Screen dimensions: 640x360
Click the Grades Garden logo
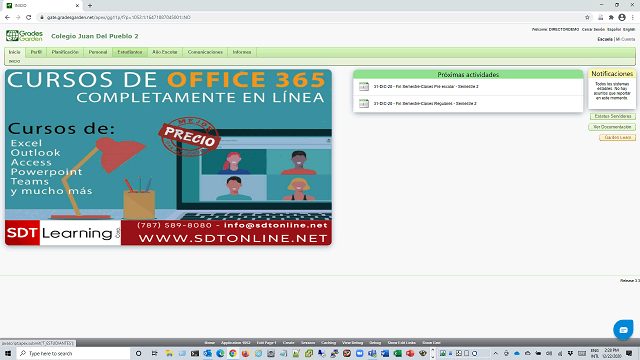point(24,36)
